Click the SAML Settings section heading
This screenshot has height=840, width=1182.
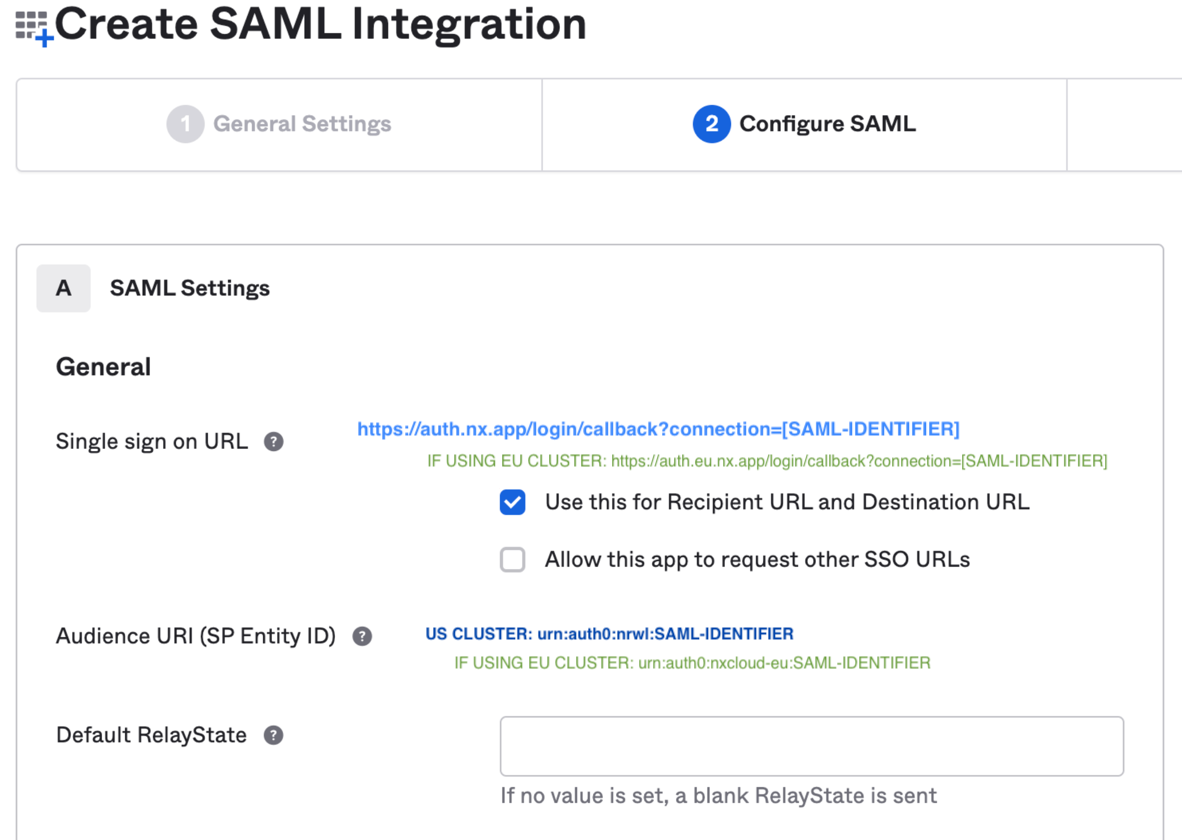coord(190,288)
